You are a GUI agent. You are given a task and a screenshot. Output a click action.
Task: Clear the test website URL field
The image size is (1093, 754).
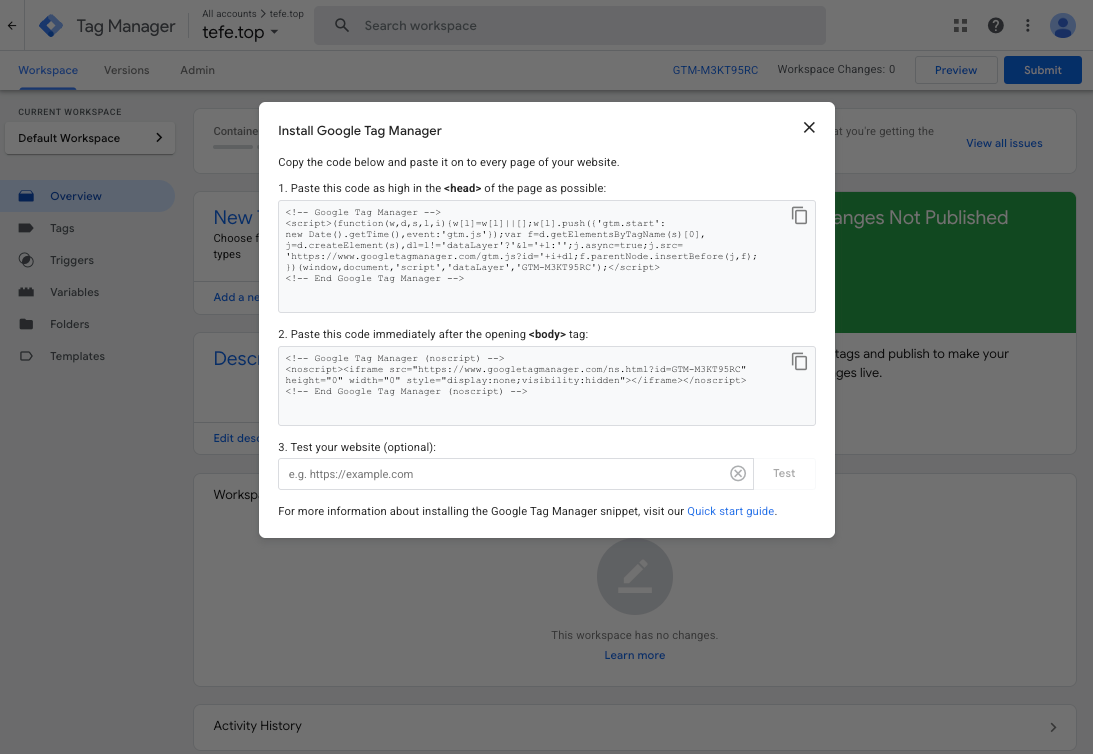pos(737,474)
